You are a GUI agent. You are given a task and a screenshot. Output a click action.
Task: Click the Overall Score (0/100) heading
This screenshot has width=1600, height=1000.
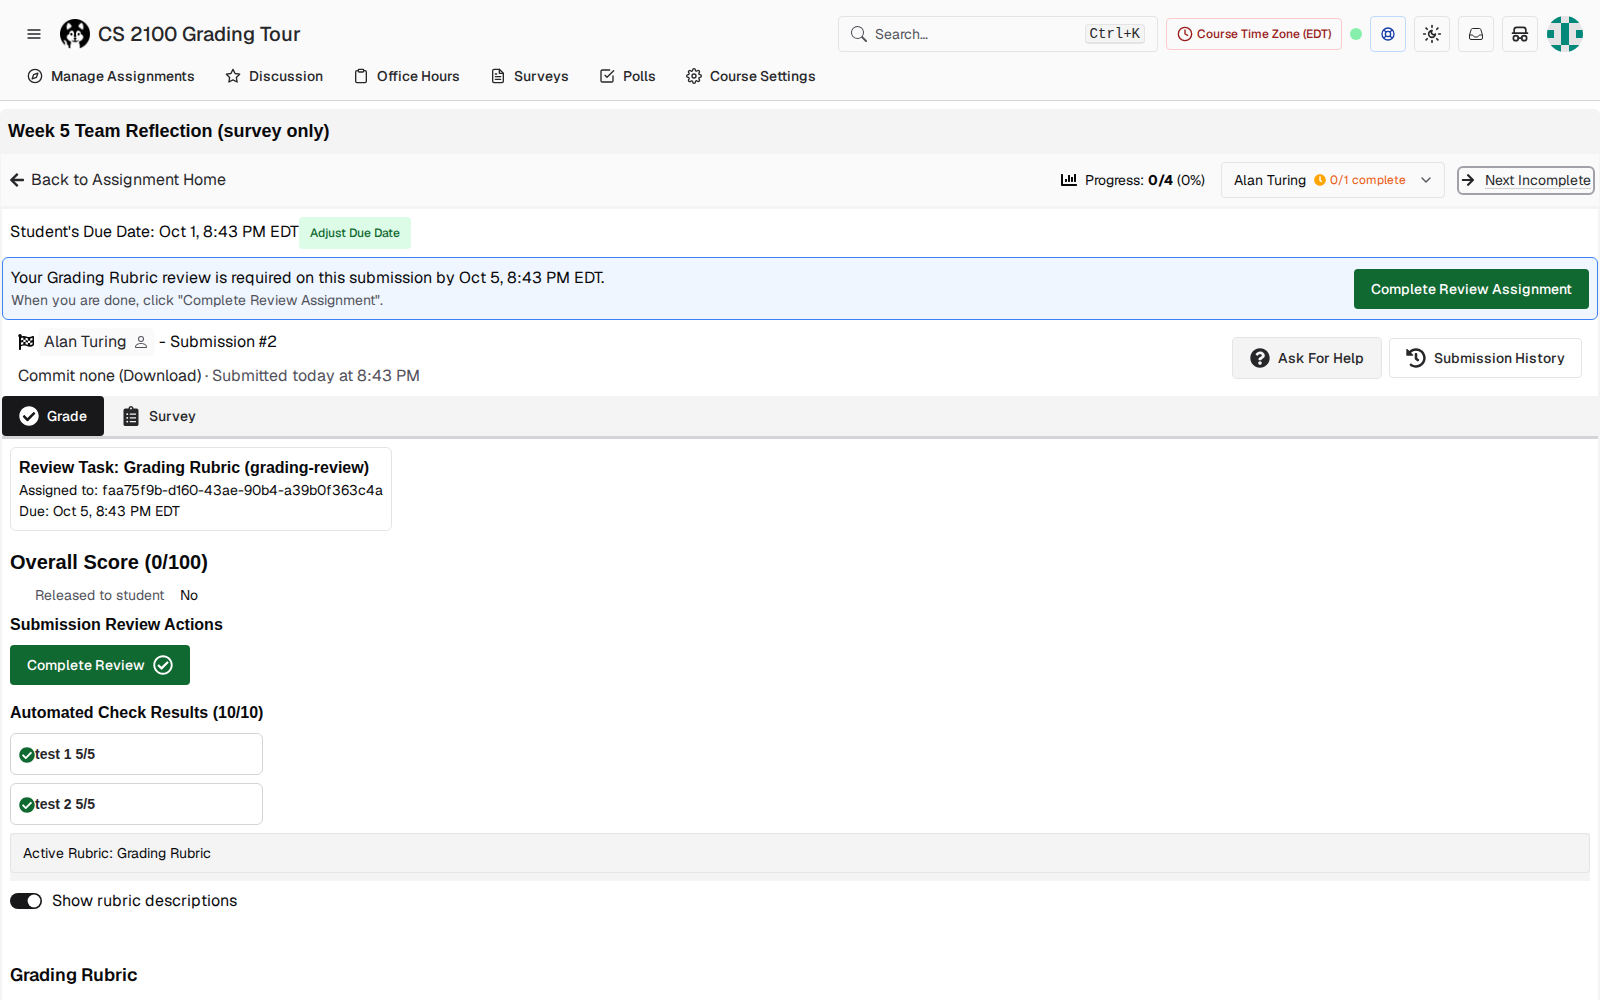[x=109, y=562]
